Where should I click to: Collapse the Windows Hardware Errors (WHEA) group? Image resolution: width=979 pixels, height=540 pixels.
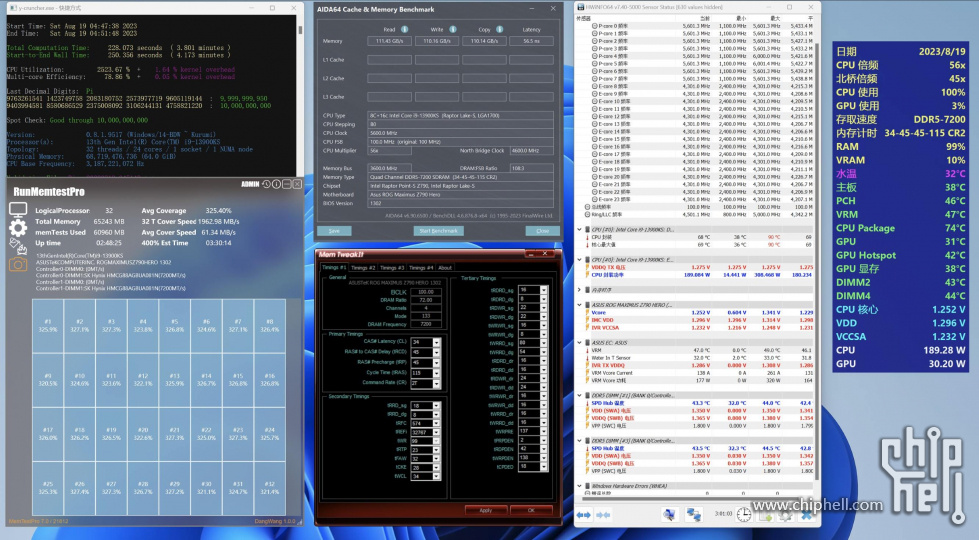click(579, 486)
